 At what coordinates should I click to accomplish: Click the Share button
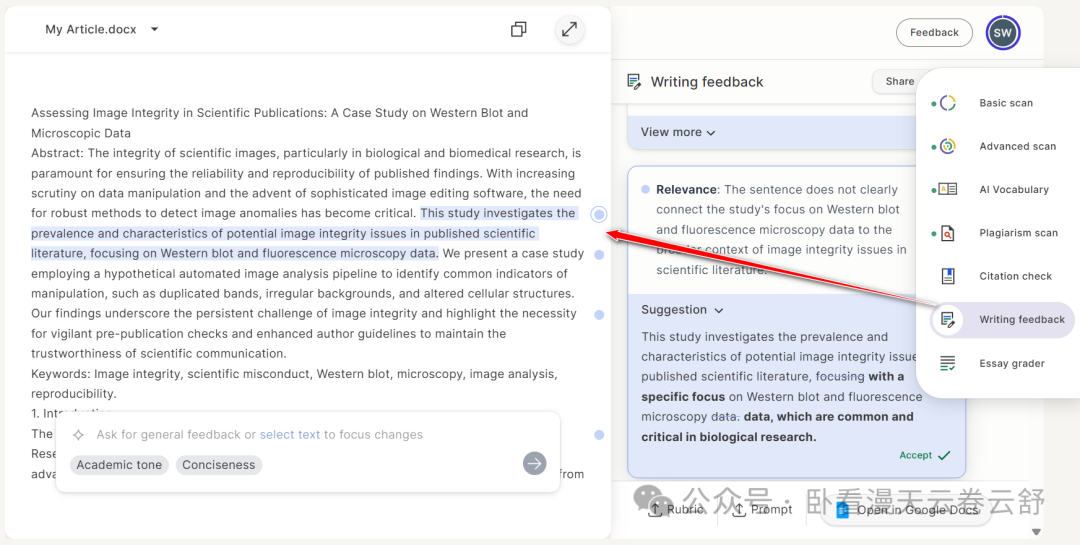(x=899, y=82)
